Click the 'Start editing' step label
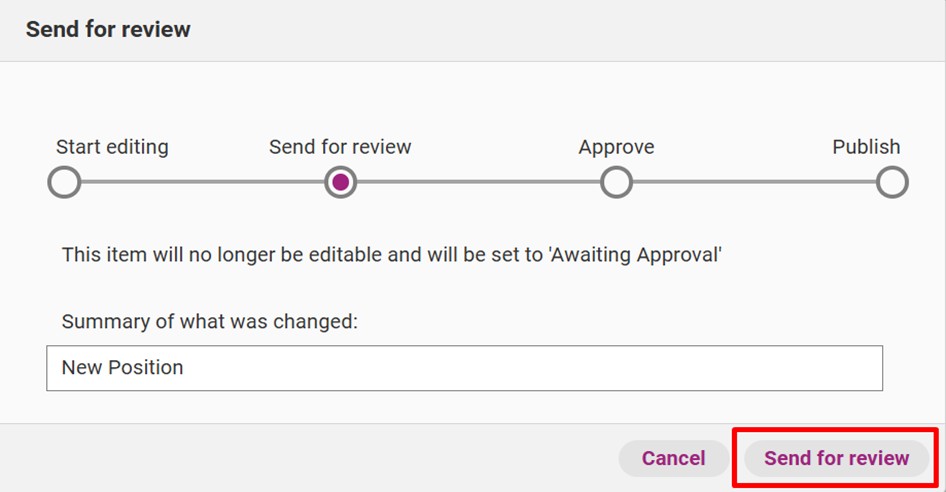 [112, 147]
